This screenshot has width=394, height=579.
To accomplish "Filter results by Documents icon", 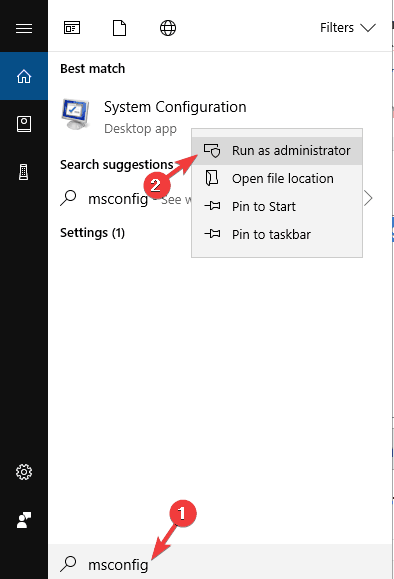I will (119, 28).
